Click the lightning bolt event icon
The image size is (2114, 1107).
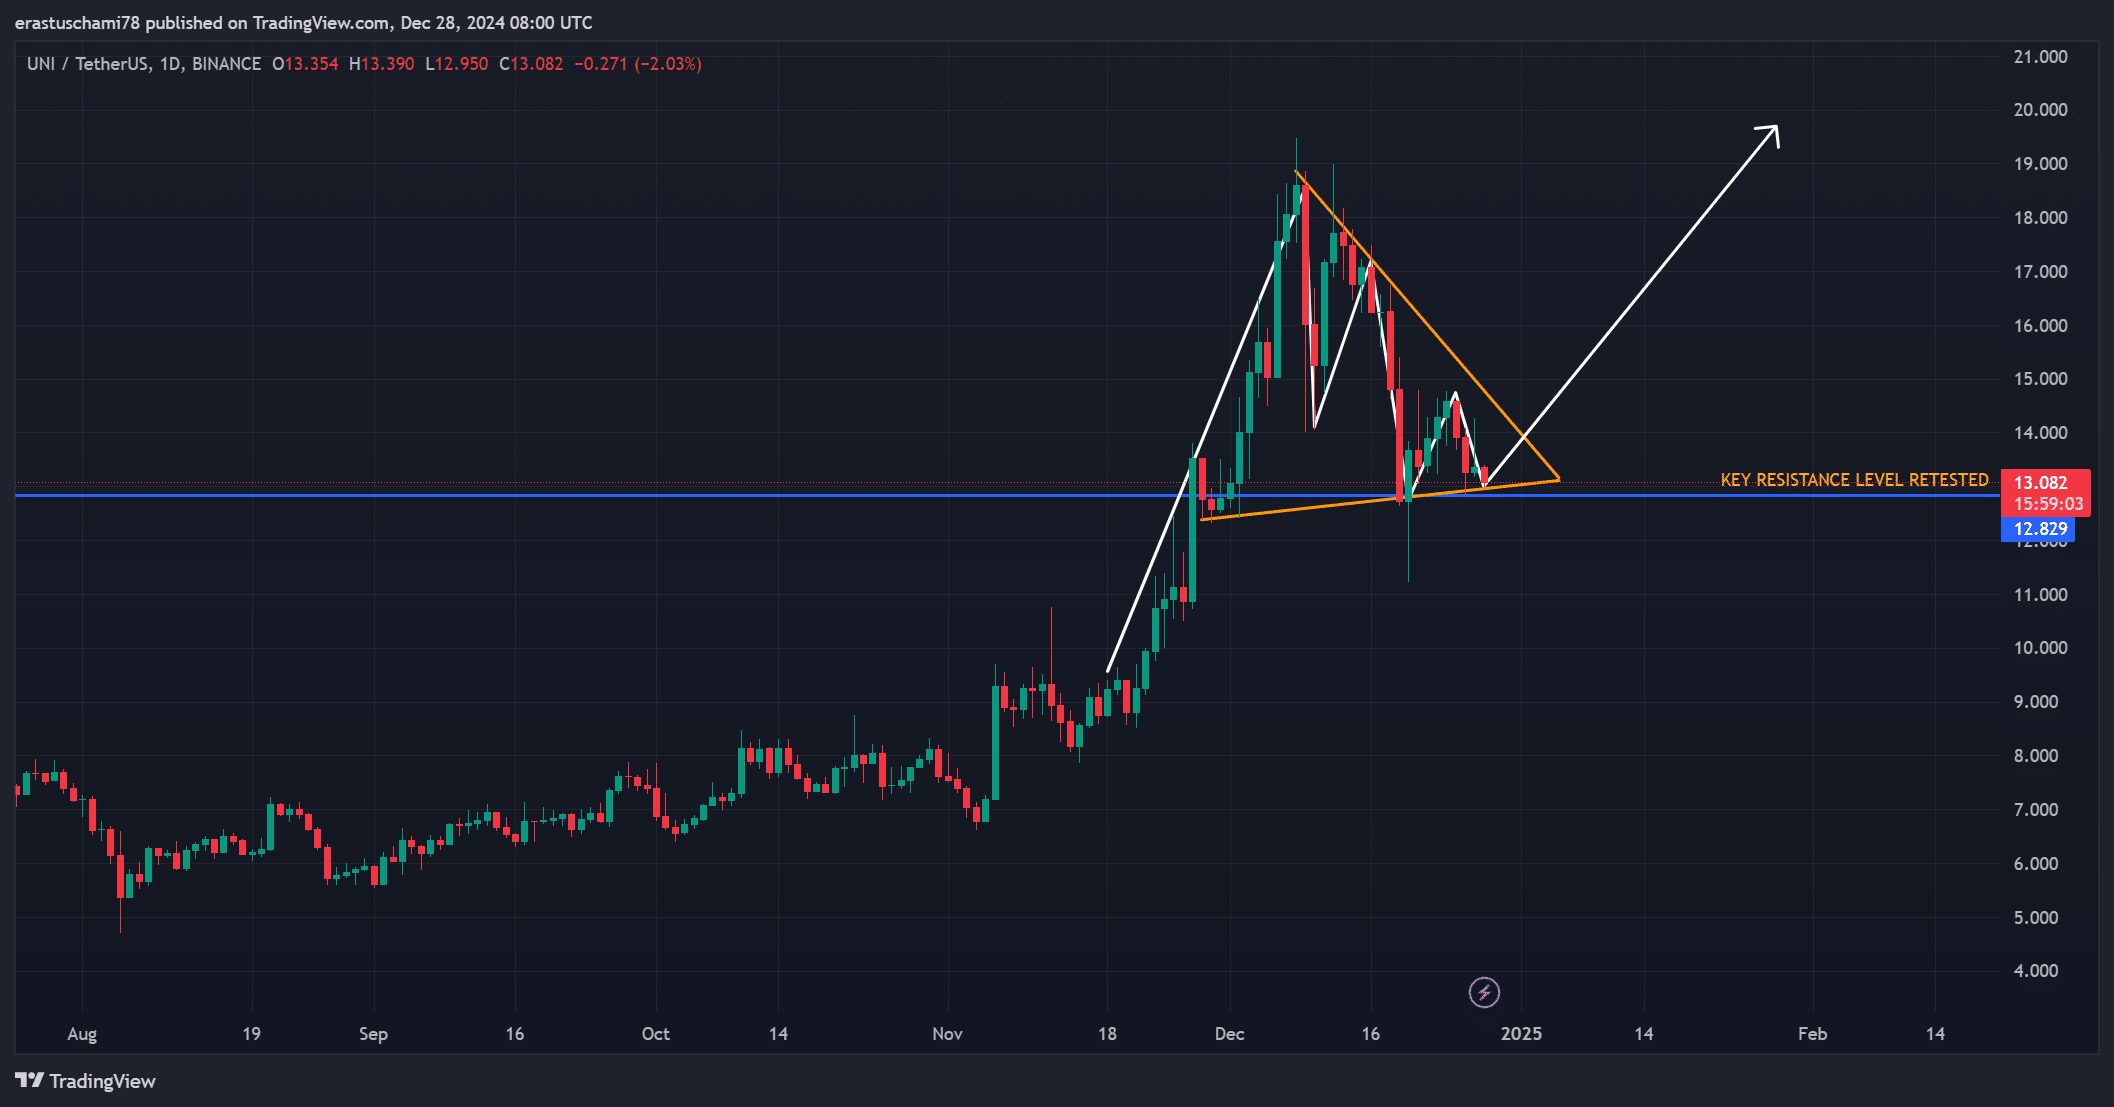pos(1484,992)
